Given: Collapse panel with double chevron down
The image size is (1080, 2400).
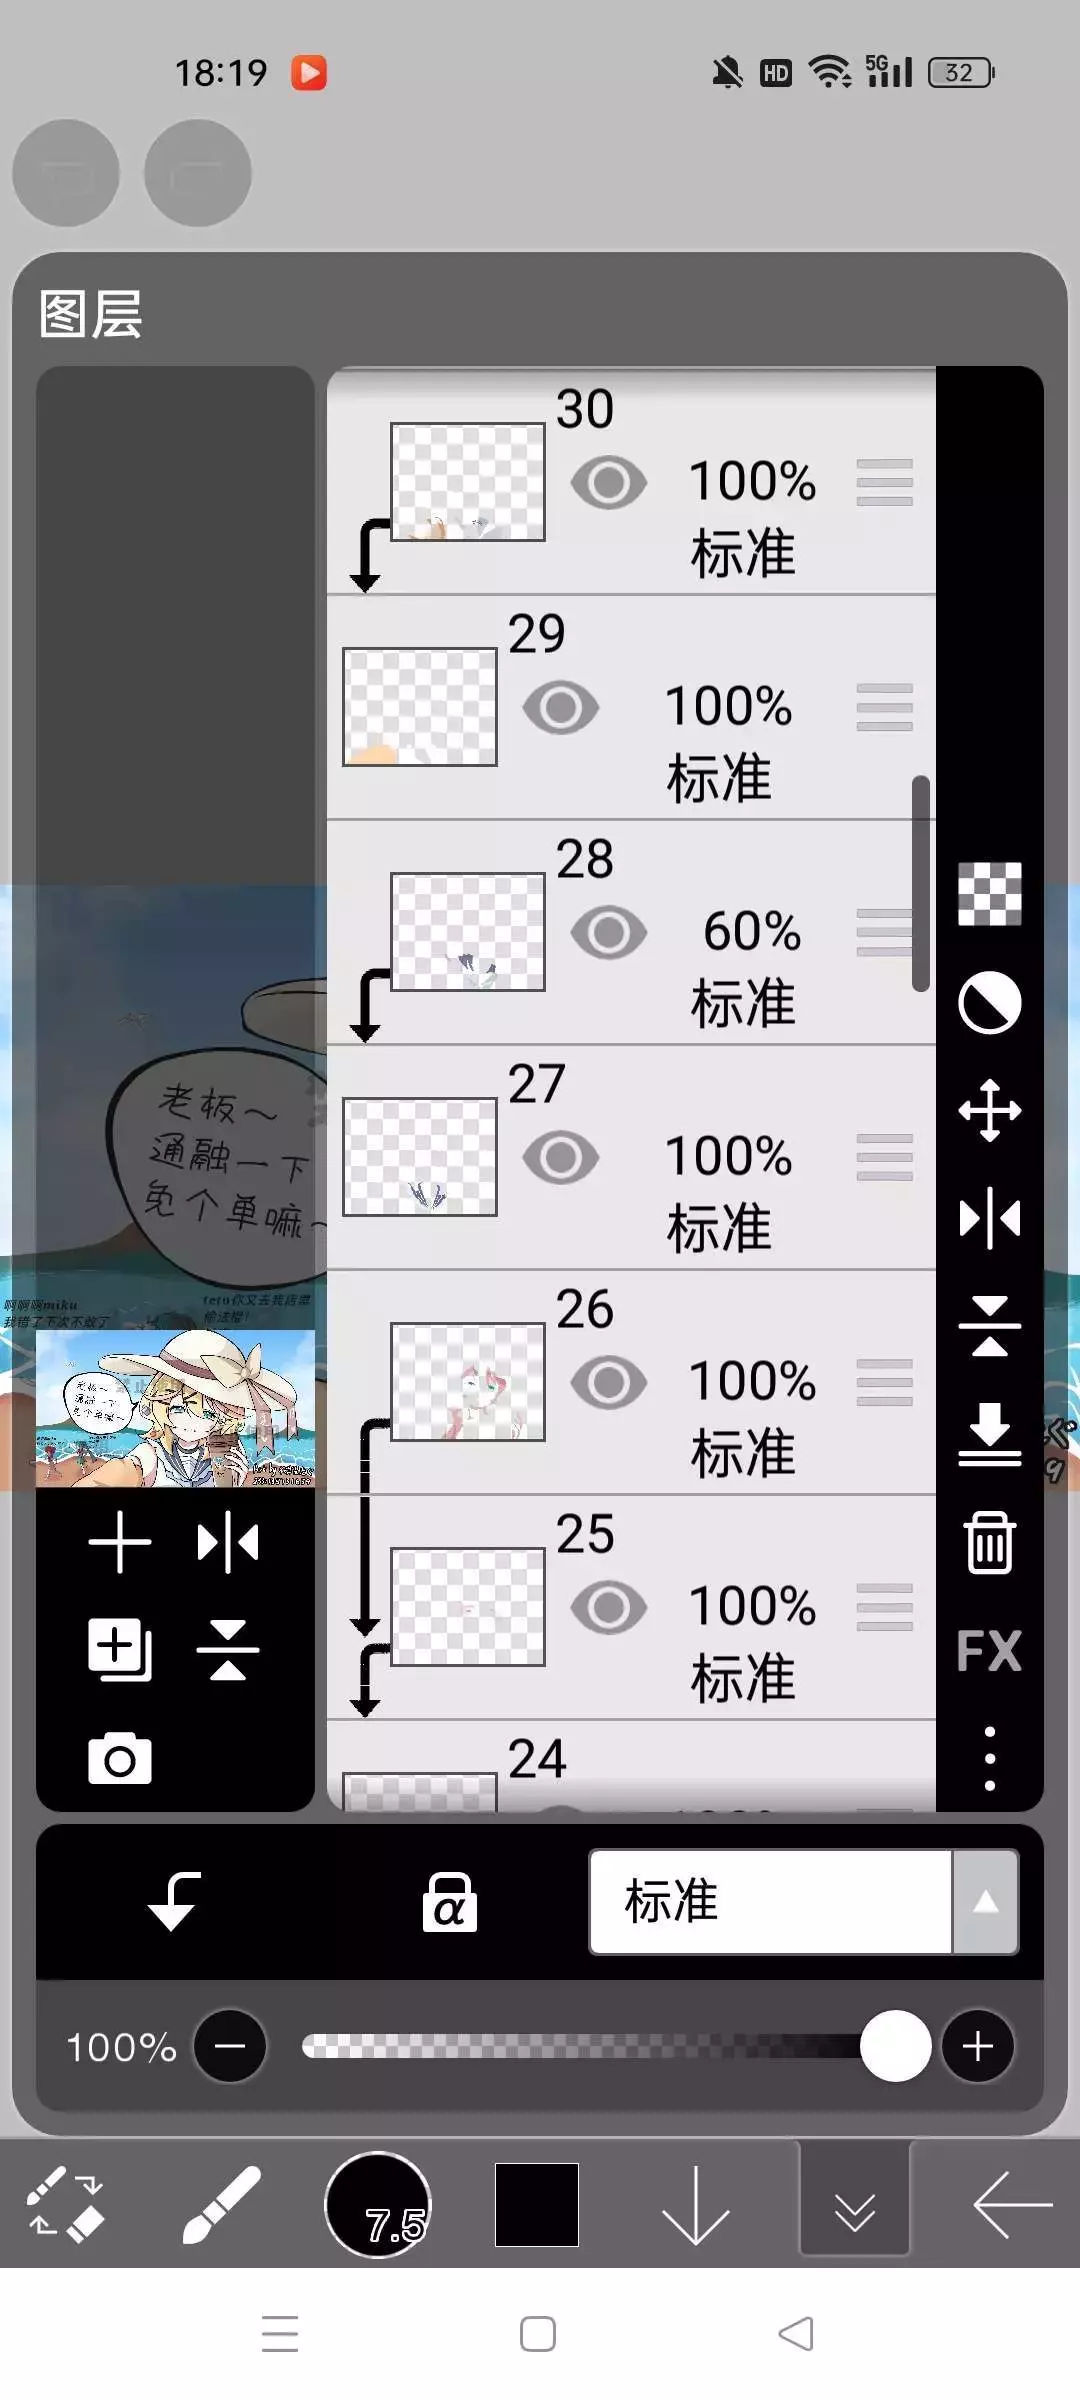Looking at the screenshot, I should coord(854,2205).
